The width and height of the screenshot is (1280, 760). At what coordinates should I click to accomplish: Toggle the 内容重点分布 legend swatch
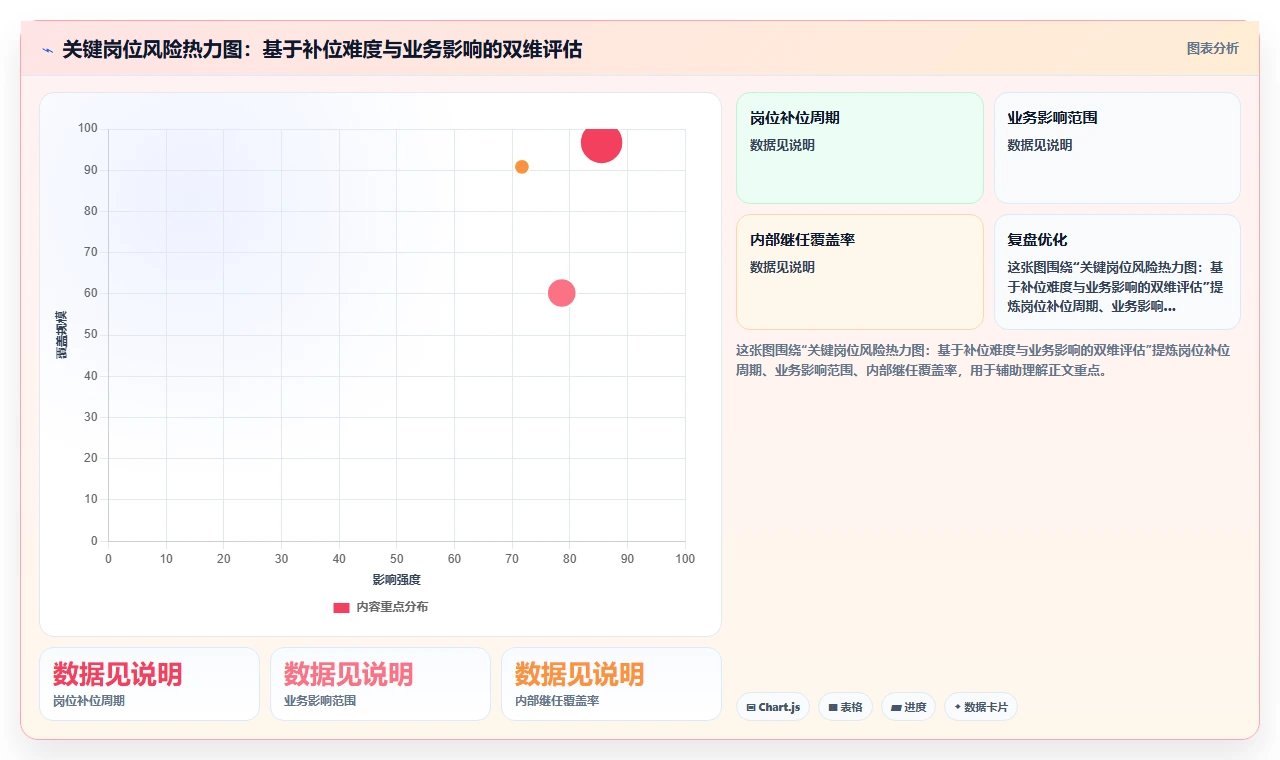pos(341,607)
